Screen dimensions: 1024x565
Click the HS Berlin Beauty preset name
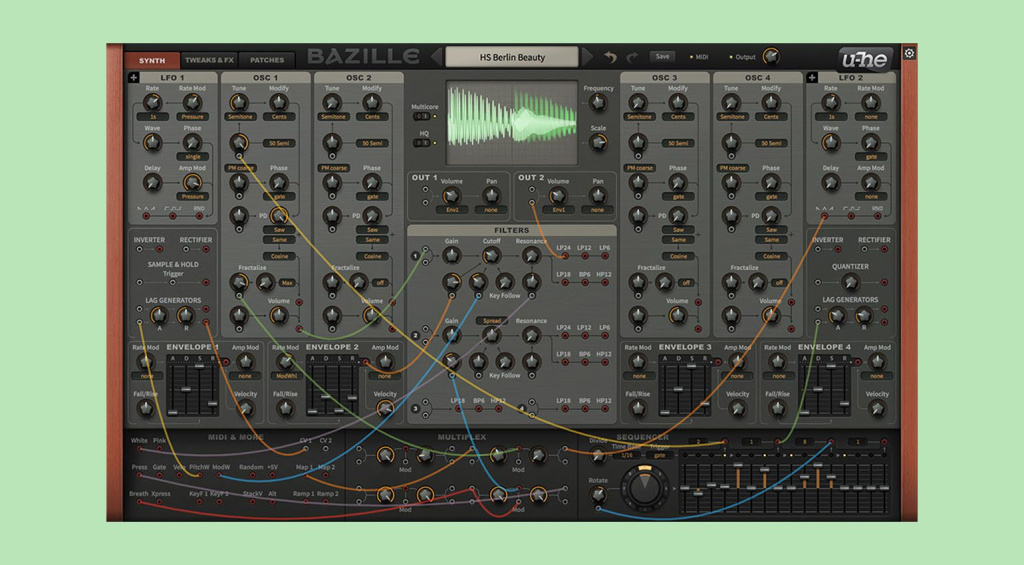click(512, 57)
